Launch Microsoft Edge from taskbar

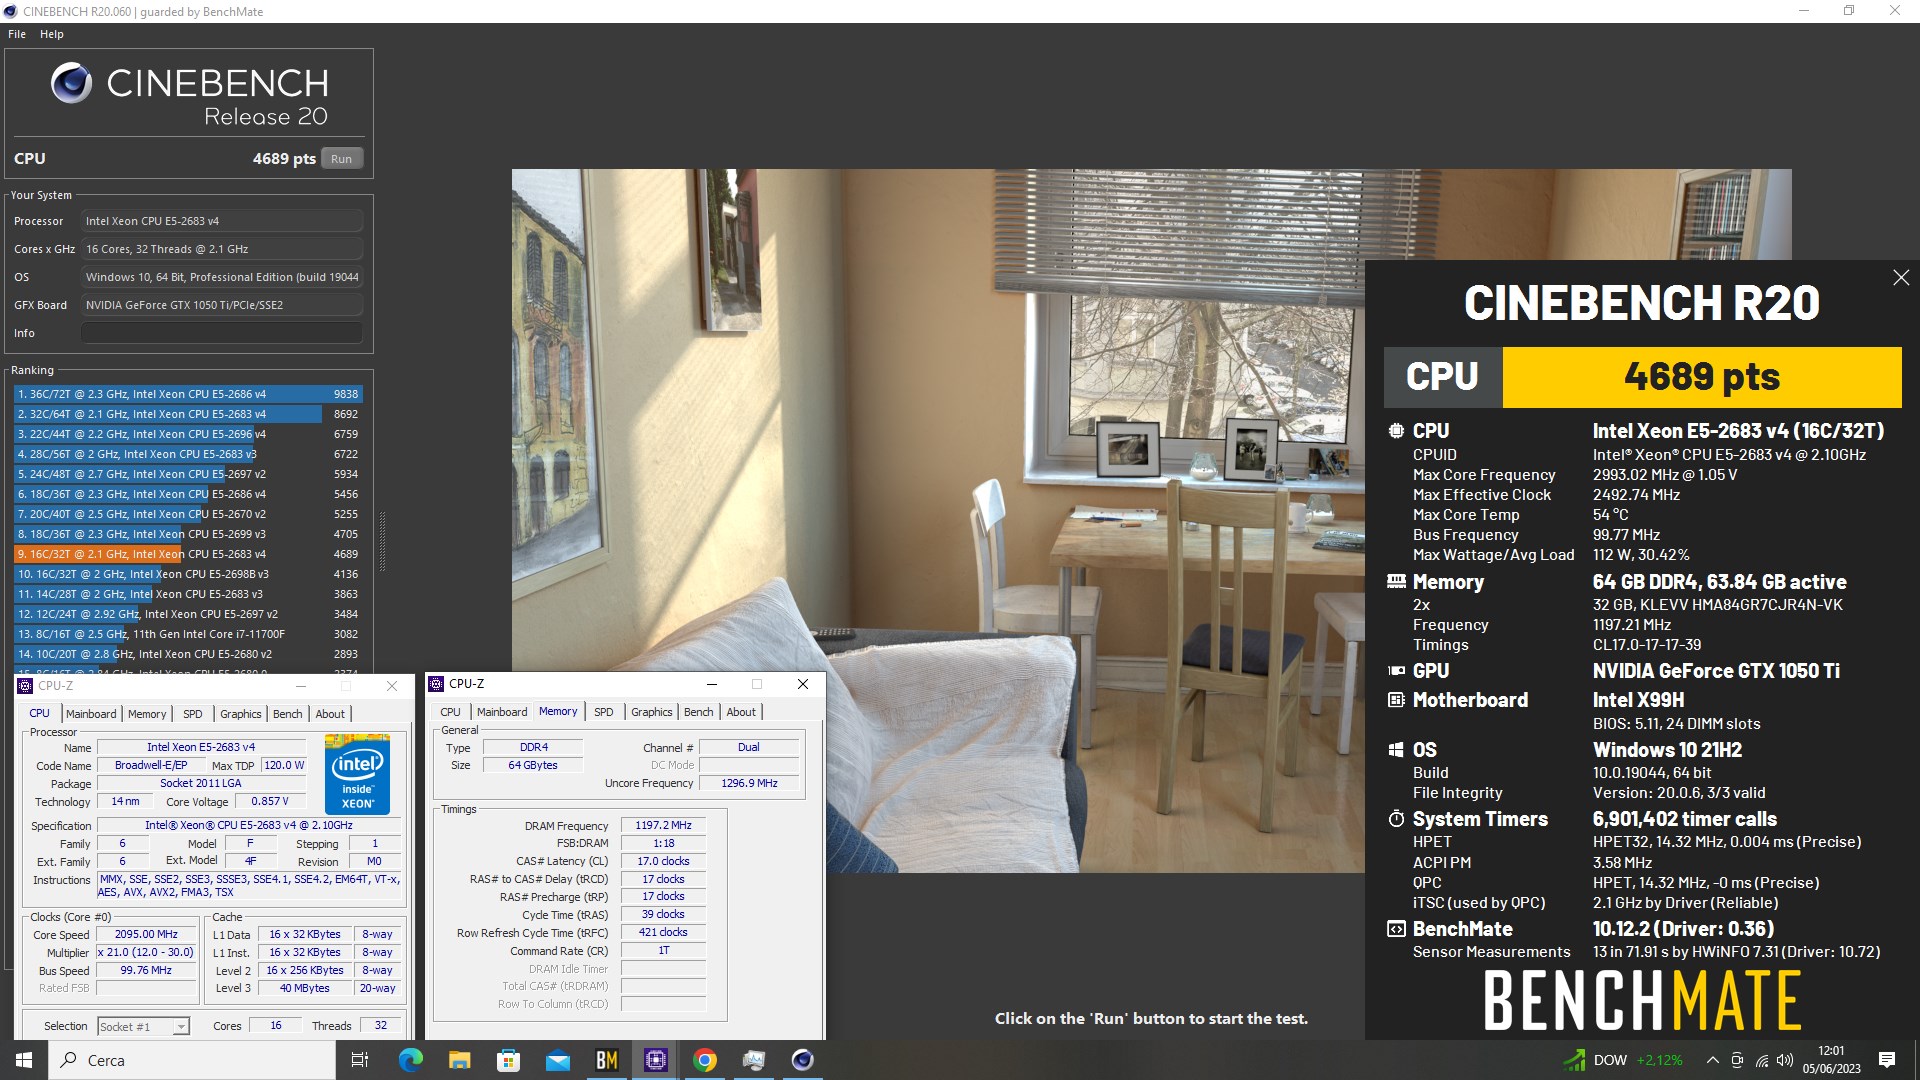(410, 1060)
